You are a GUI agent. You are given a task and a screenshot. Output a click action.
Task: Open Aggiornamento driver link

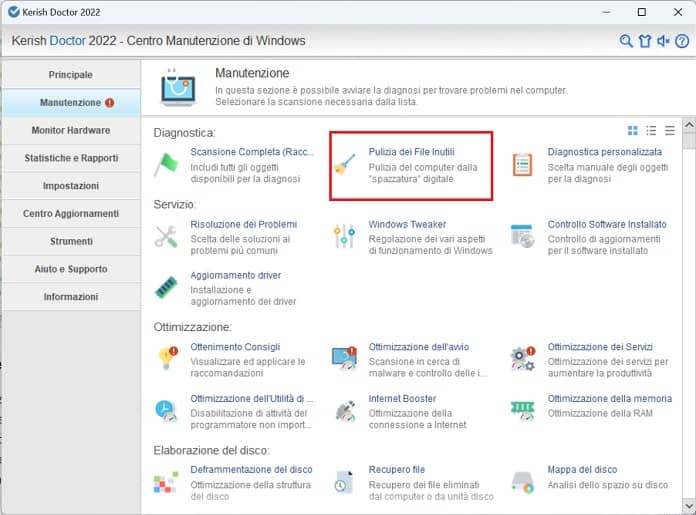pyautogui.click(x=236, y=275)
